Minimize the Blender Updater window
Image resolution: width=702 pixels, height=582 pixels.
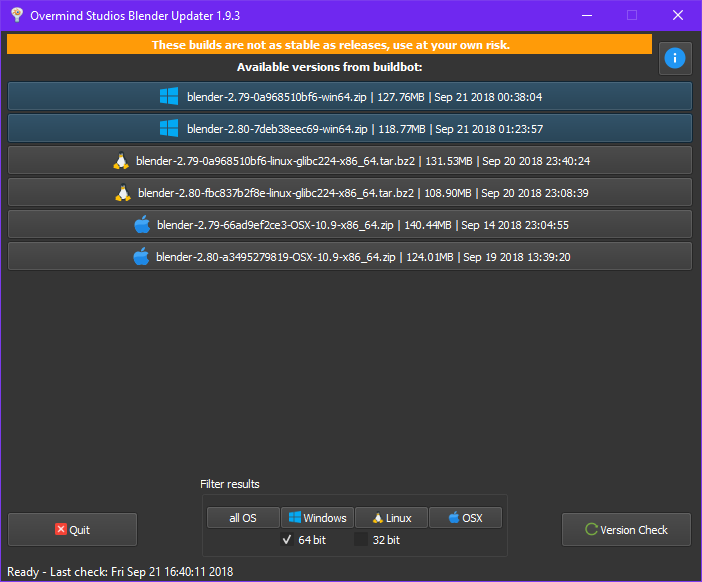[x=587, y=16]
